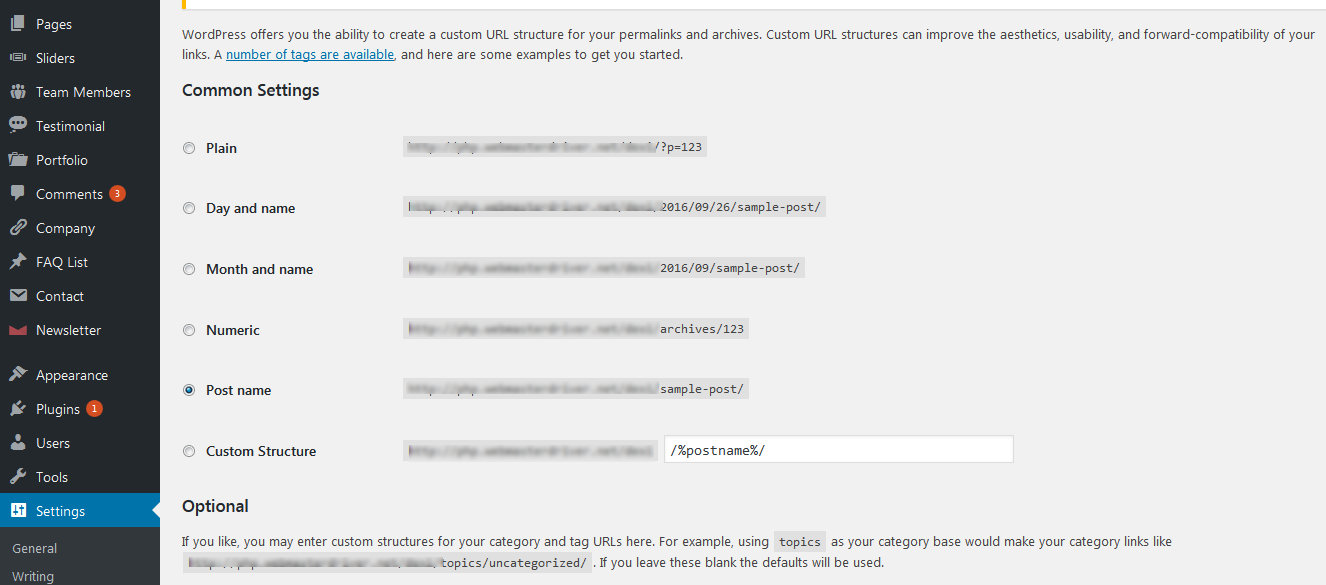Open the Users menu item
1326x585 pixels.
[x=53, y=443]
